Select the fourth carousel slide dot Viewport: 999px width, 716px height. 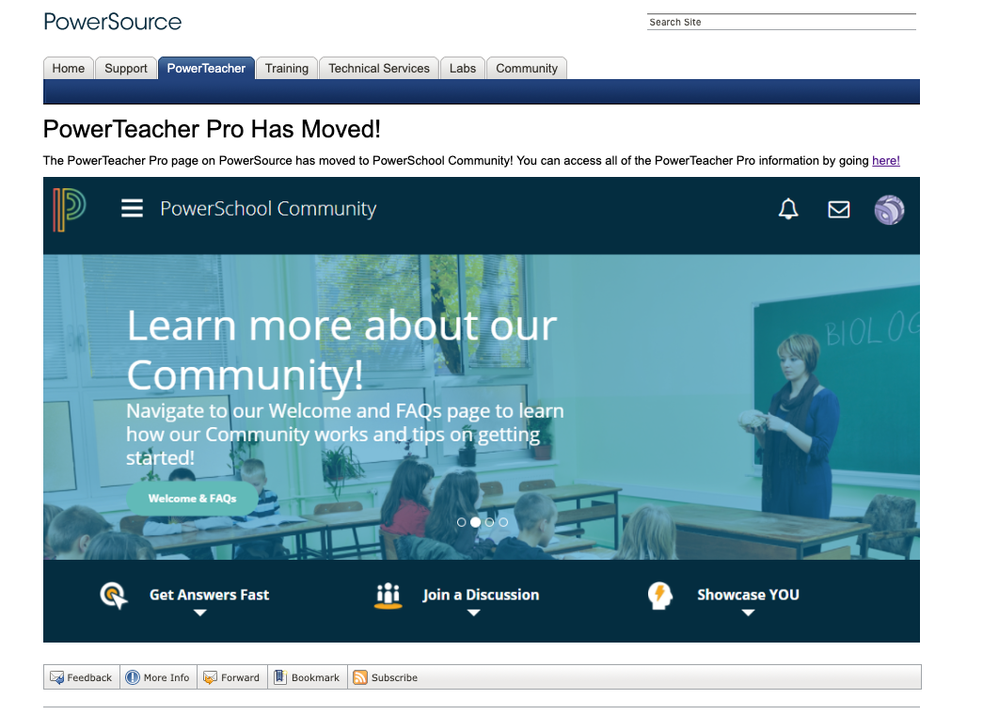point(503,522)
